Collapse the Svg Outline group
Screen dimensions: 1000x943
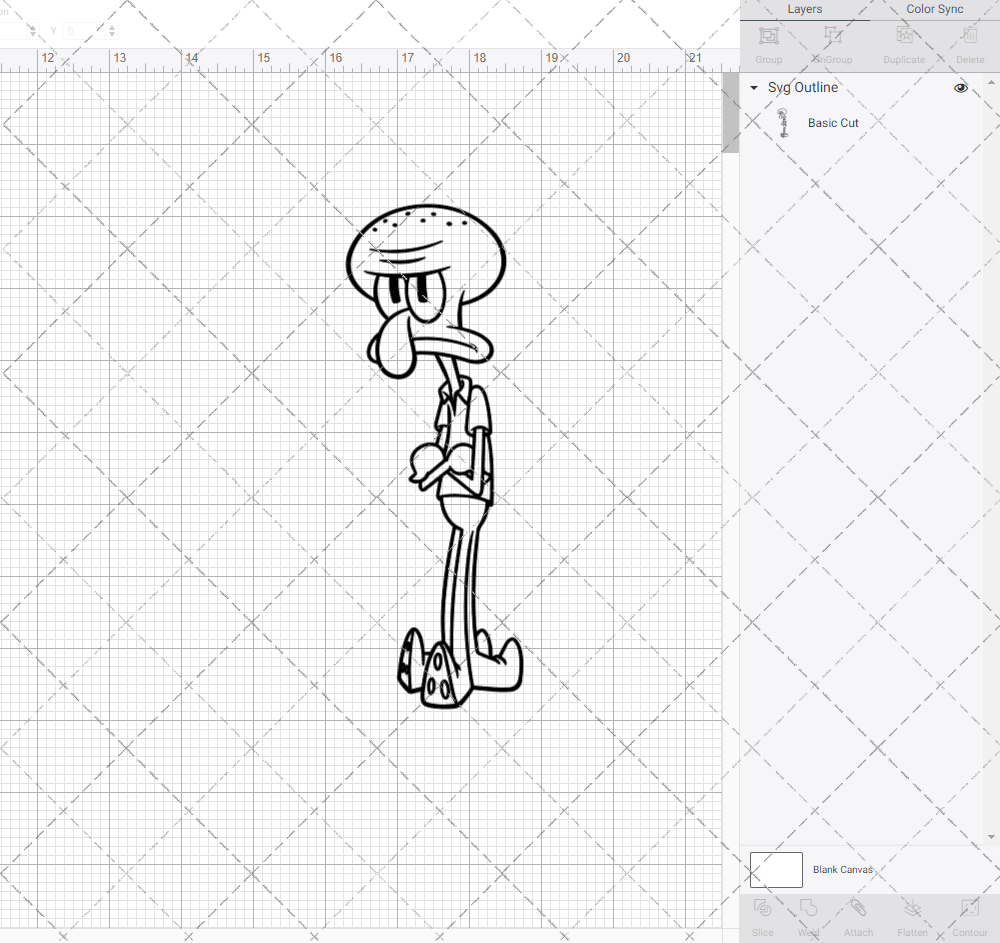pyautogui.click(x=753, y=87)
